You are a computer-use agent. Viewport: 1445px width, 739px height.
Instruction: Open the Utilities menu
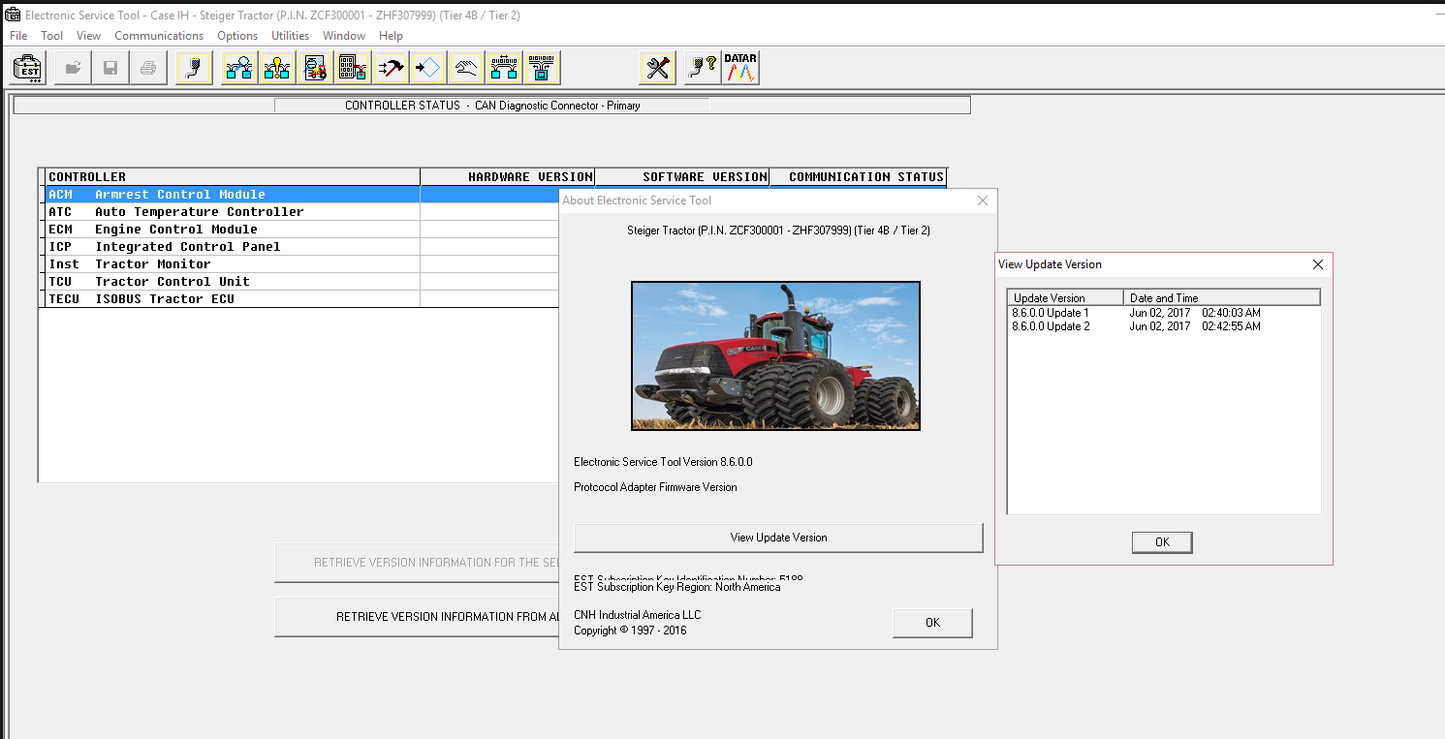click(290, 35)
